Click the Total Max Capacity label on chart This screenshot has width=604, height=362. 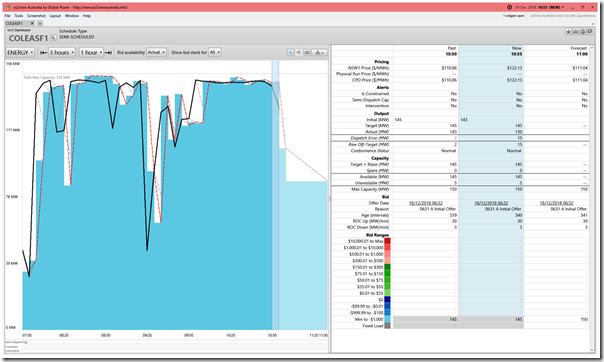[47, 77]
